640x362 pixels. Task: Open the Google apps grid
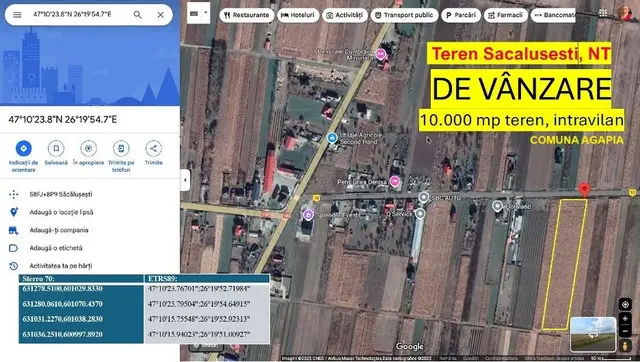(603, 13)
